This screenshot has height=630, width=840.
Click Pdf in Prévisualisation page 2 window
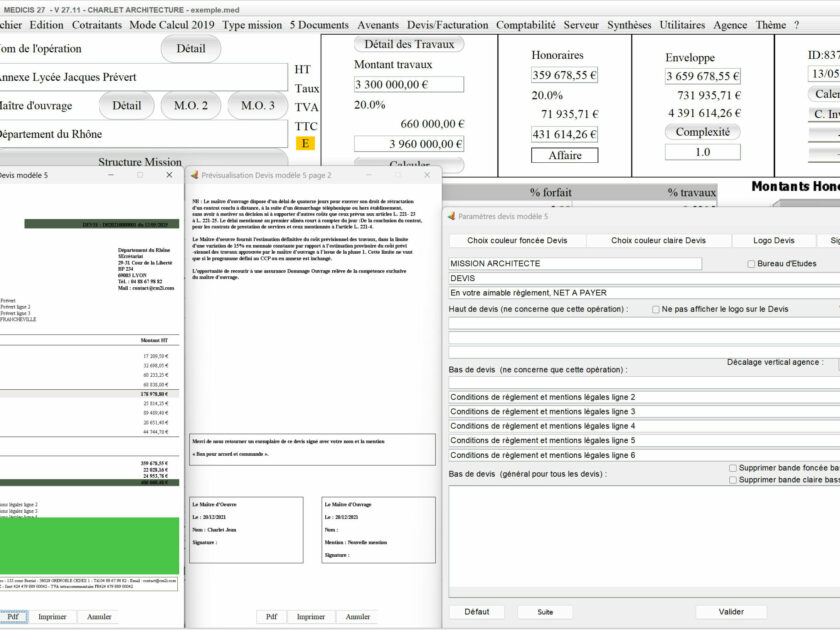click(x=272, y=617)
